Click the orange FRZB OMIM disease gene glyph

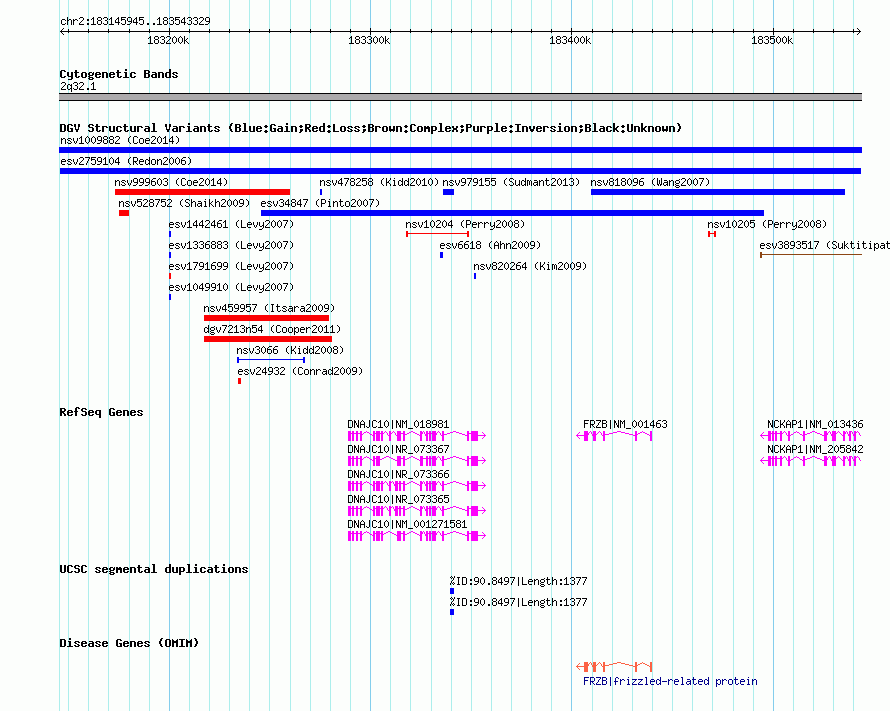point(614,667)
